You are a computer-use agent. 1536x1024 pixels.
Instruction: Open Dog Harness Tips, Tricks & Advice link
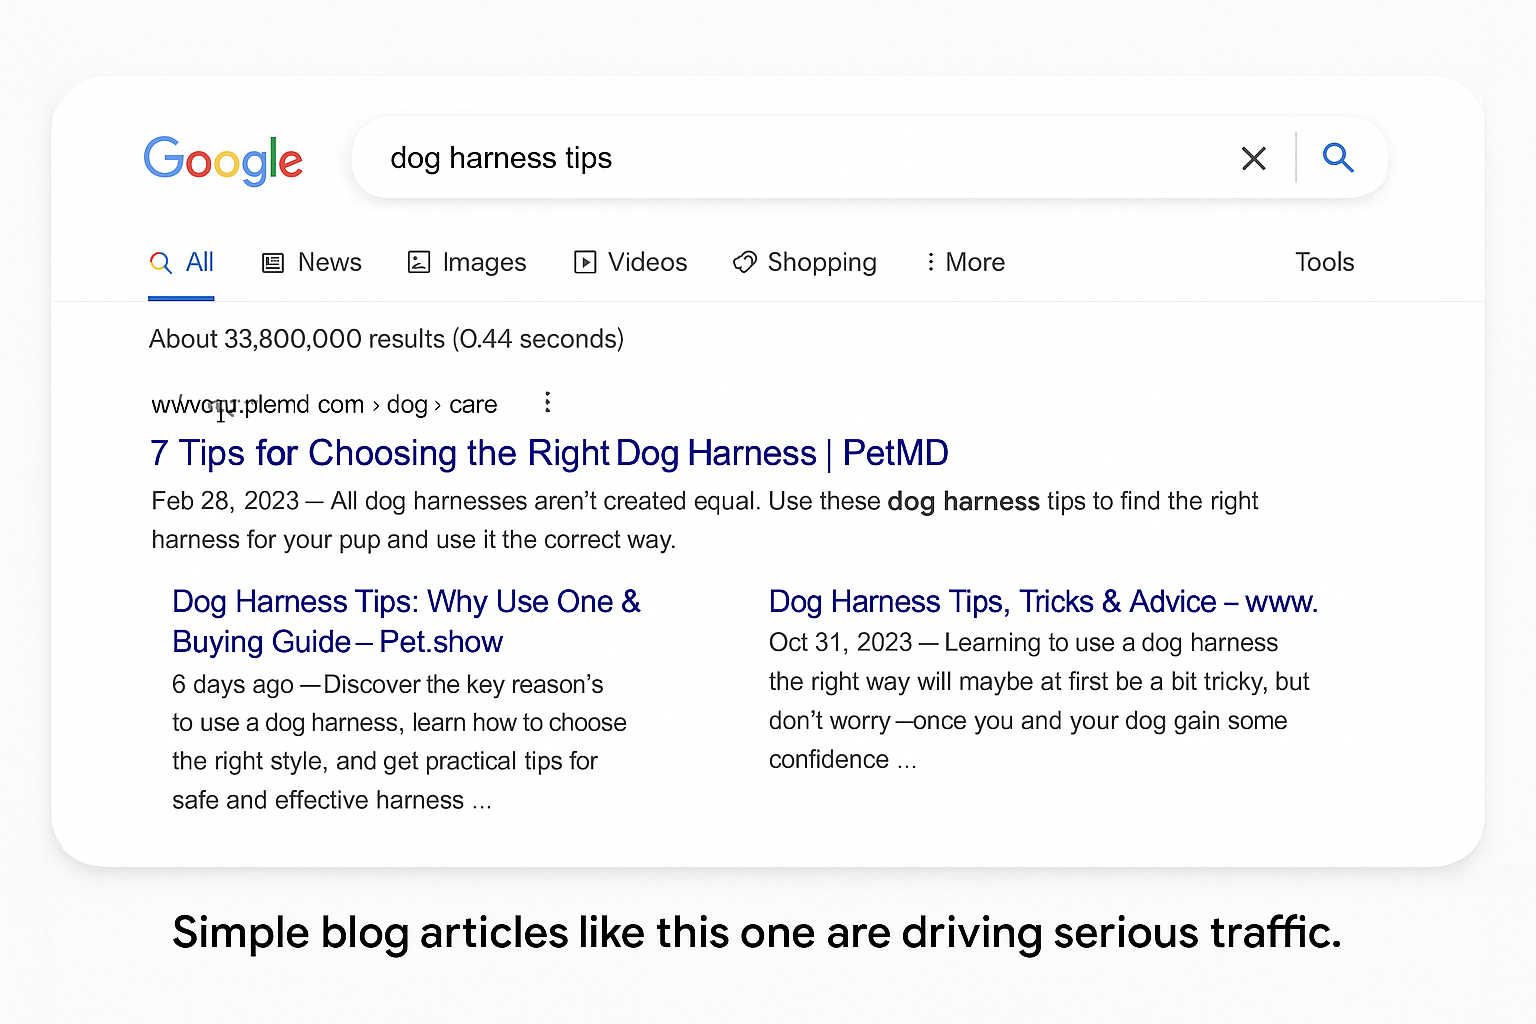coord(1043,602)
